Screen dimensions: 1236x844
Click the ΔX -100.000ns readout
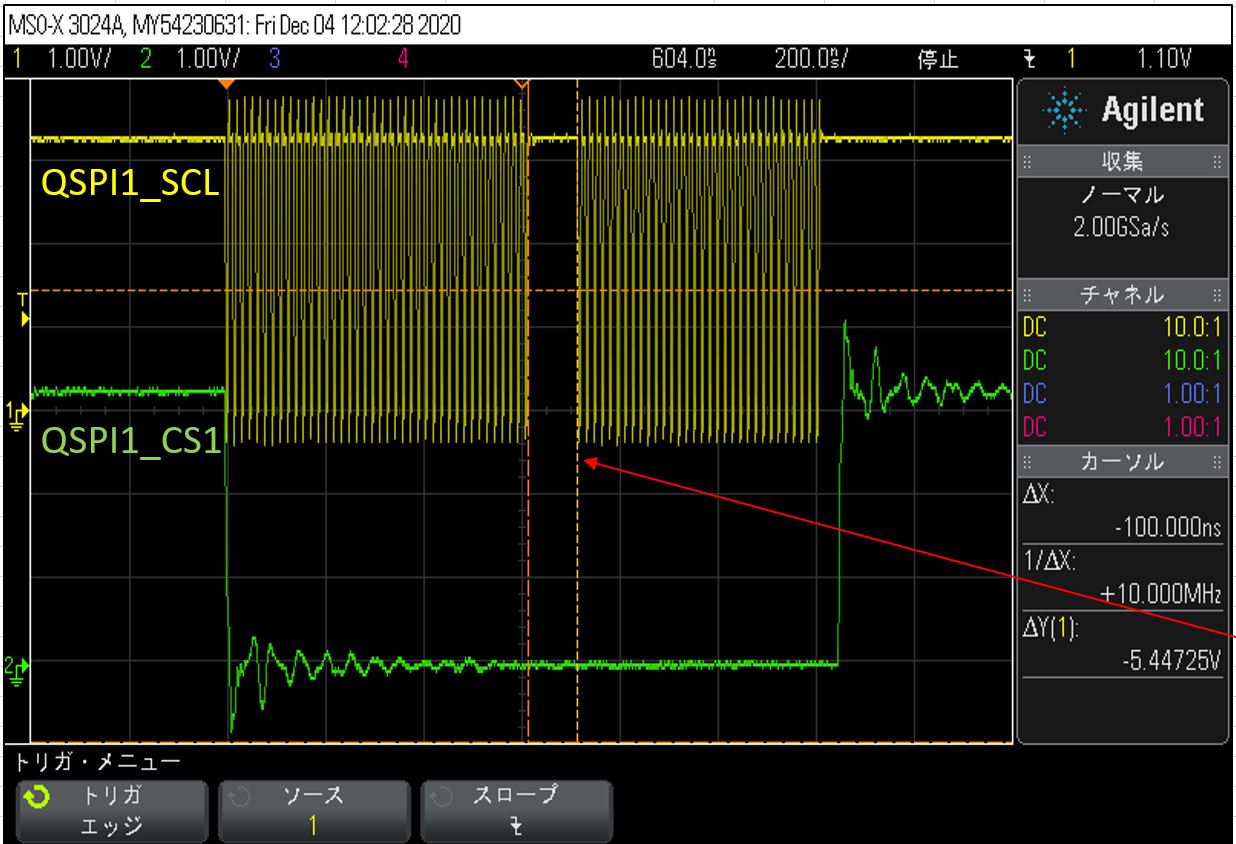point(1122,513)
